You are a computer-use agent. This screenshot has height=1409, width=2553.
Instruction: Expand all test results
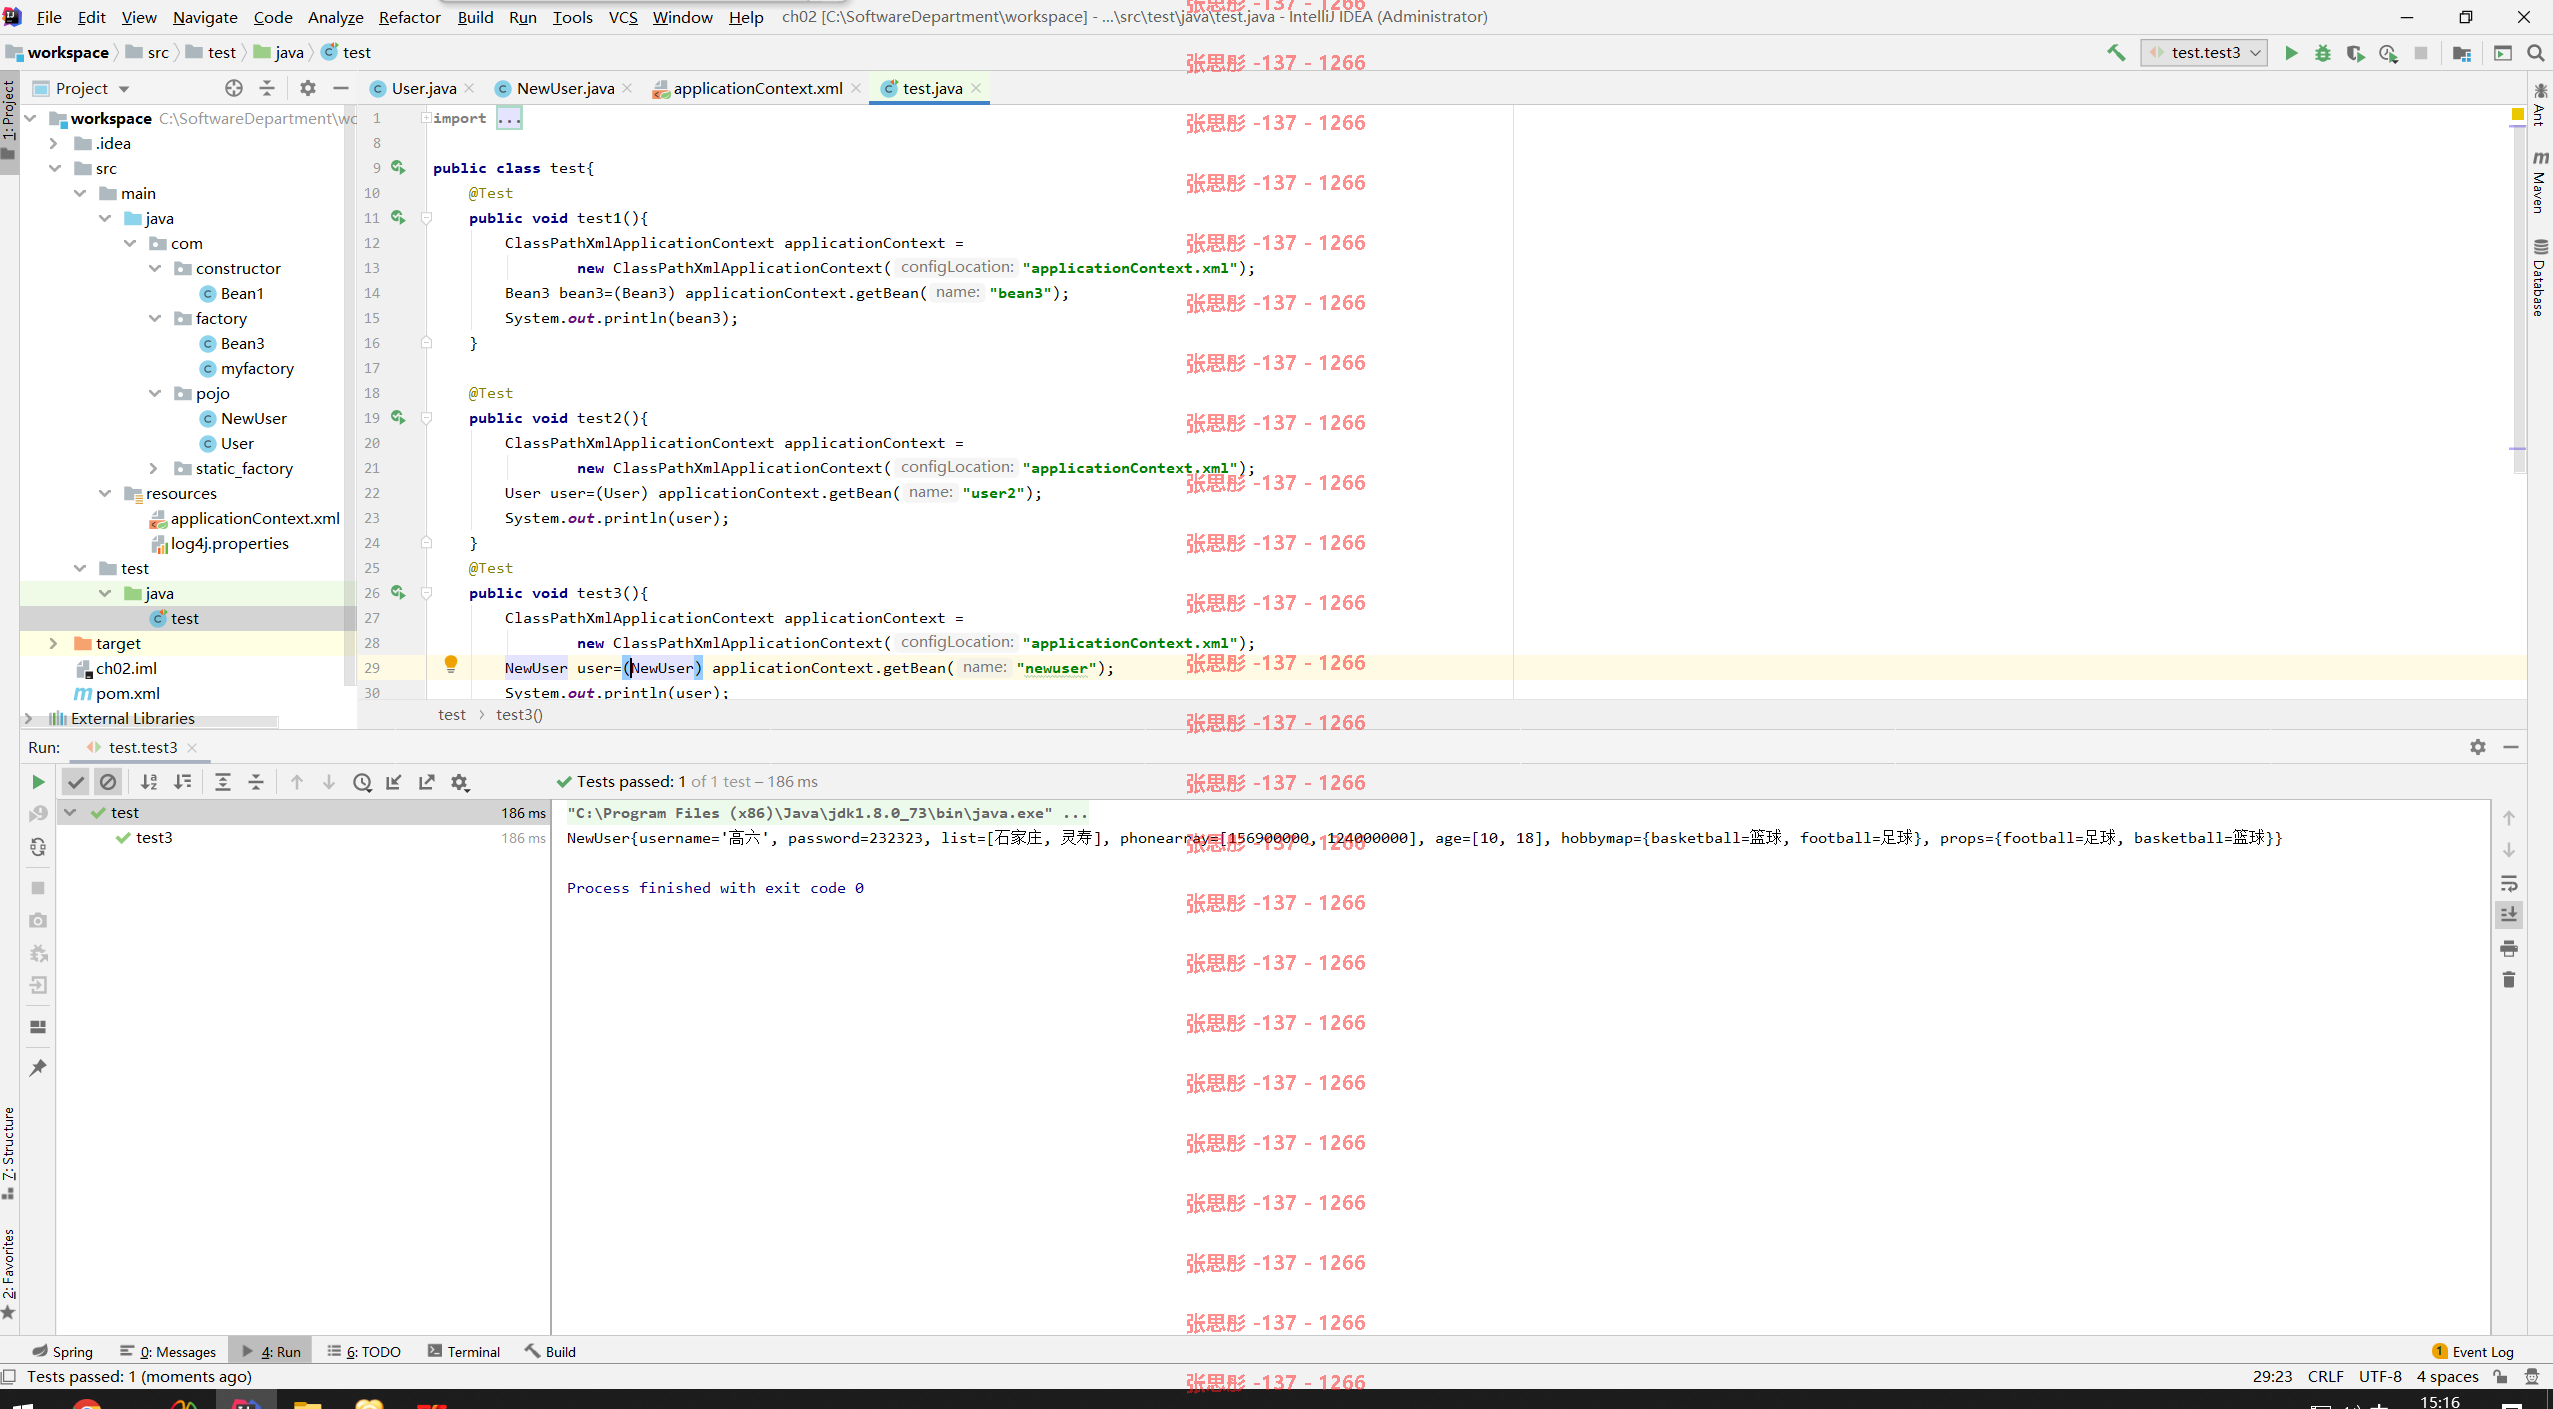[x=223, y=782]
